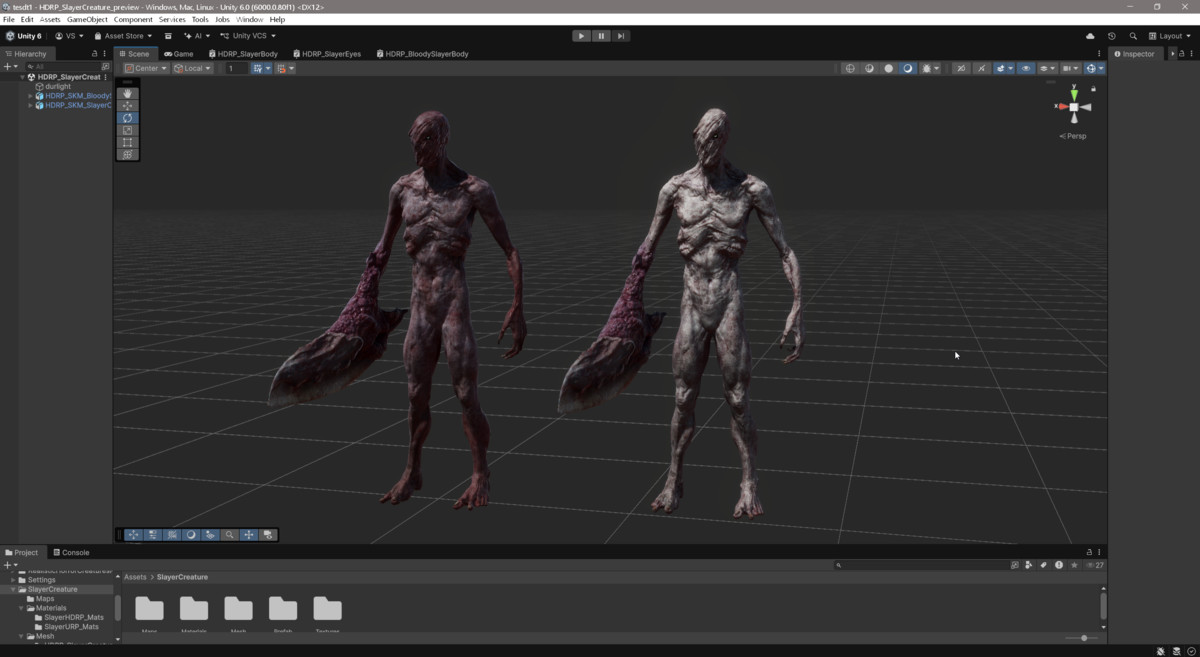Click the circular icon in the bottom overlay toolbar
1200x657 pixels.
coord(191,535)
